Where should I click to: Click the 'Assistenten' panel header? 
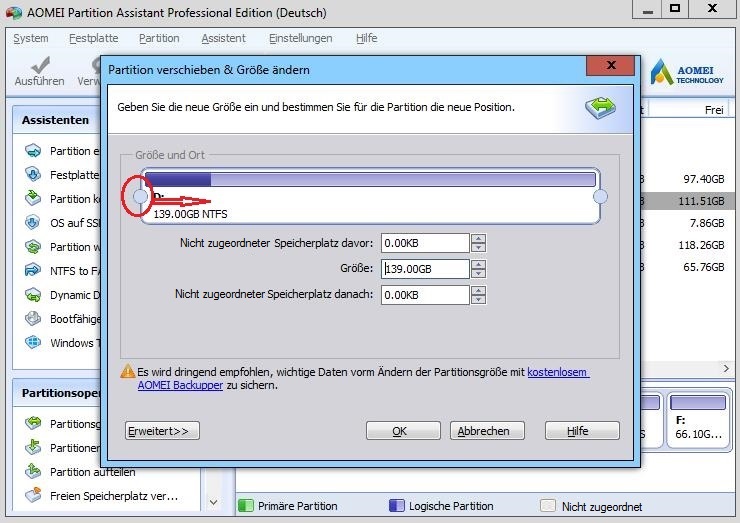(x=57, y=120)
